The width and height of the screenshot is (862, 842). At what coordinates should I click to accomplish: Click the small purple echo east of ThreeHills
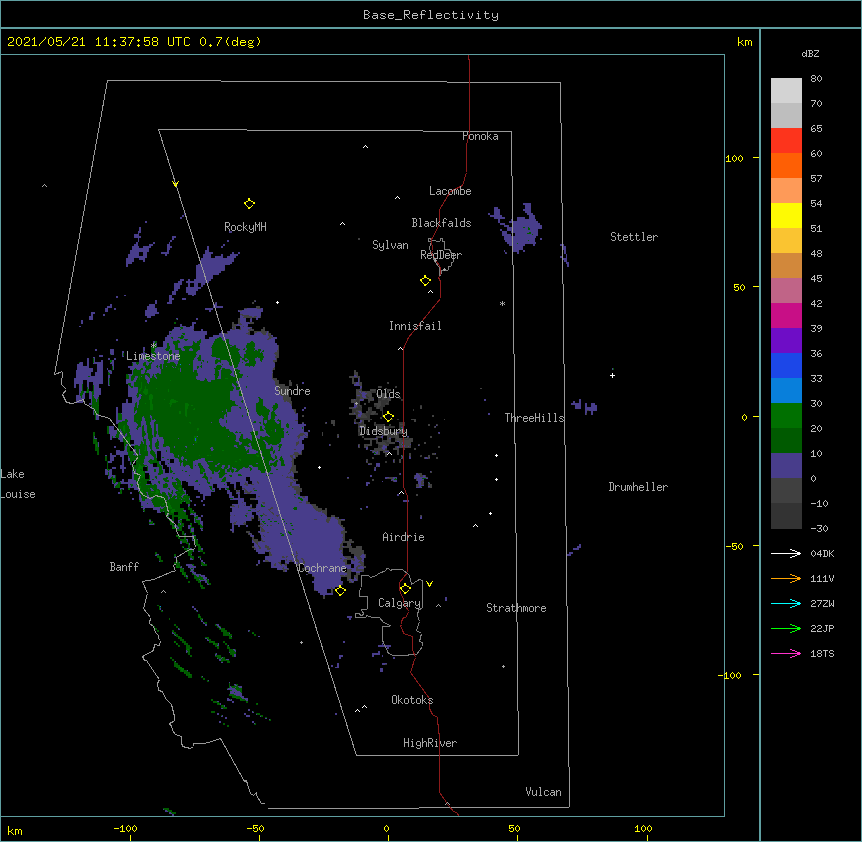(x=585, y=407)
